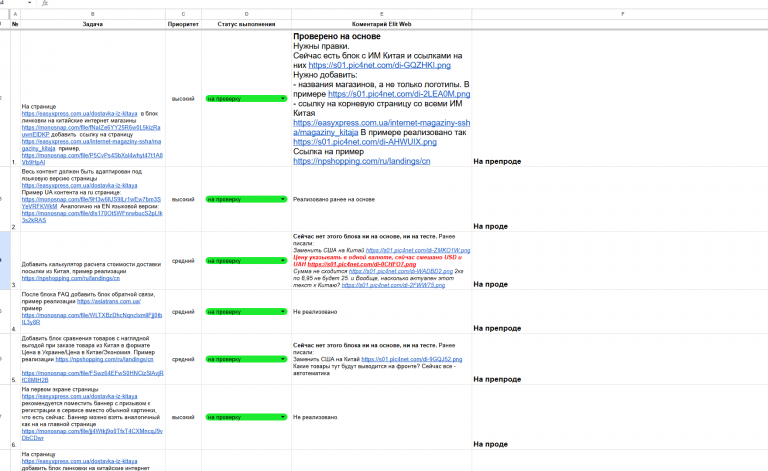This screenshot has height=471, width=768.
Task: Open pic4net di-ZMKO1W.png link in task 3 comment
Action: click(418, 250)
